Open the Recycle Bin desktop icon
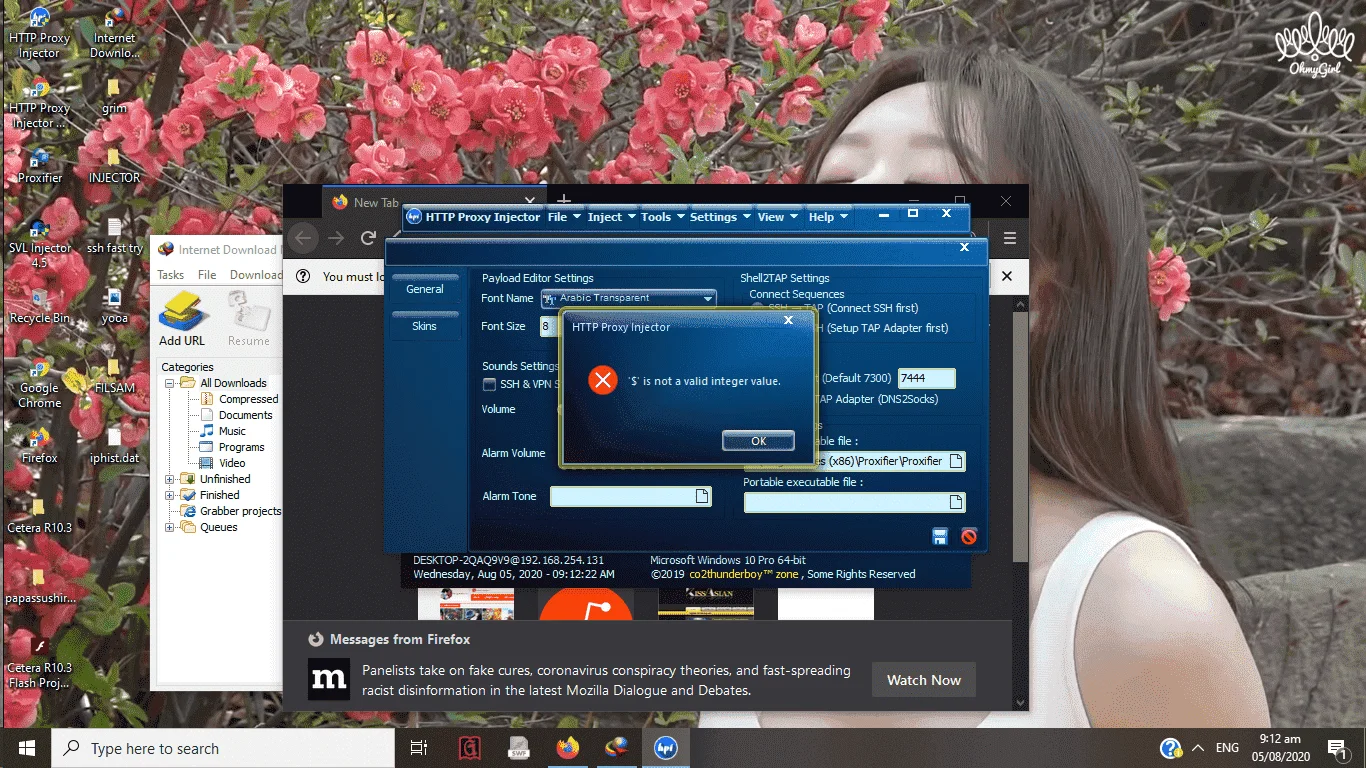This screenshot has width=1366, height=768. [x=40, y=305]
